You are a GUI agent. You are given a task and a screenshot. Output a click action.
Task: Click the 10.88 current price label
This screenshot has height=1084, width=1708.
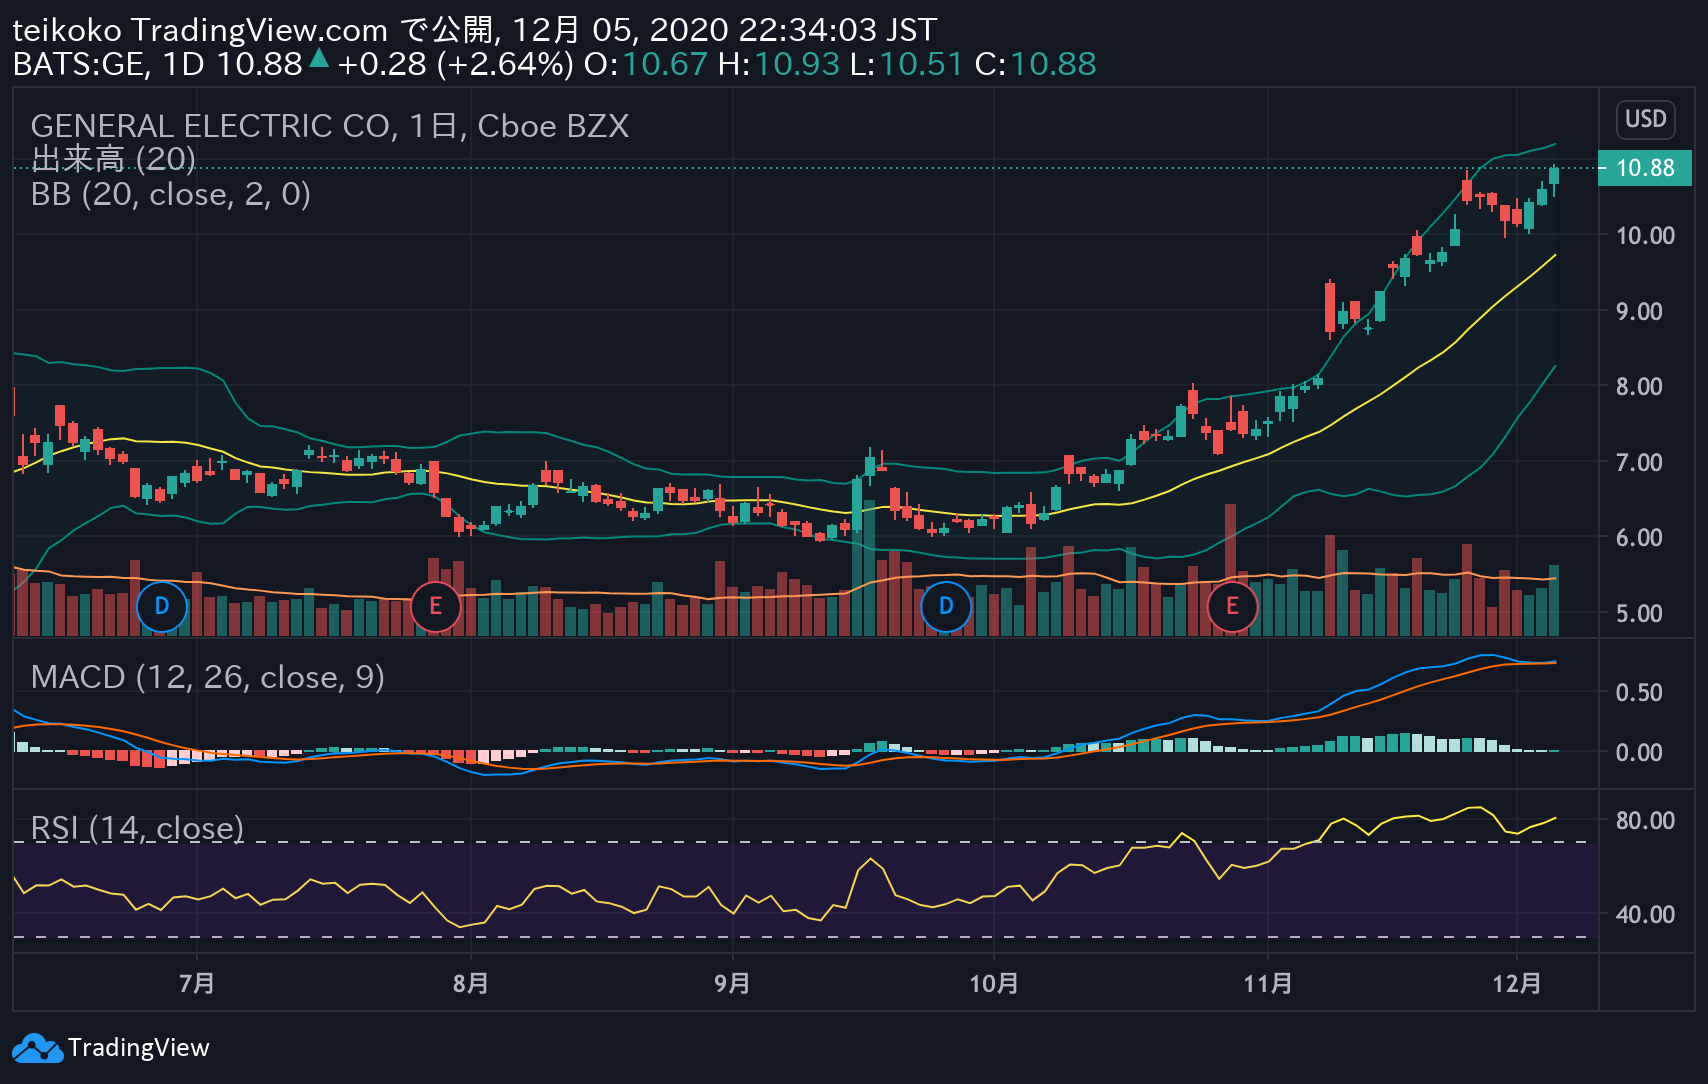pyautogui.click(x=1645, y=168)
